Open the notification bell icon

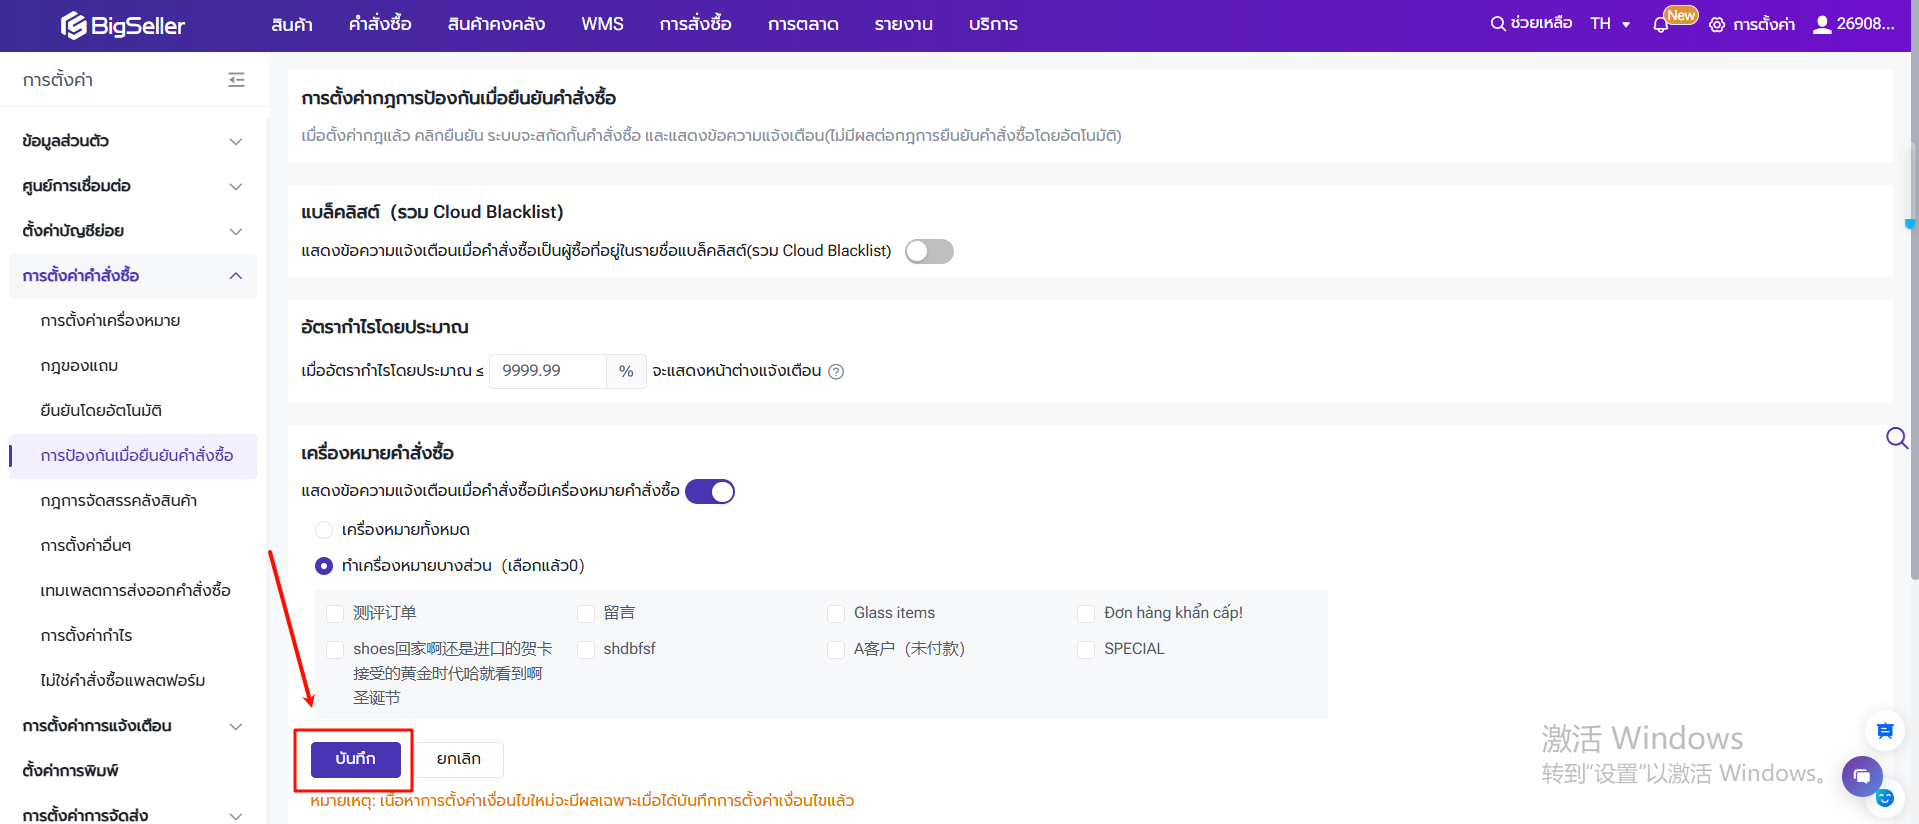(x=1661, y=25)
